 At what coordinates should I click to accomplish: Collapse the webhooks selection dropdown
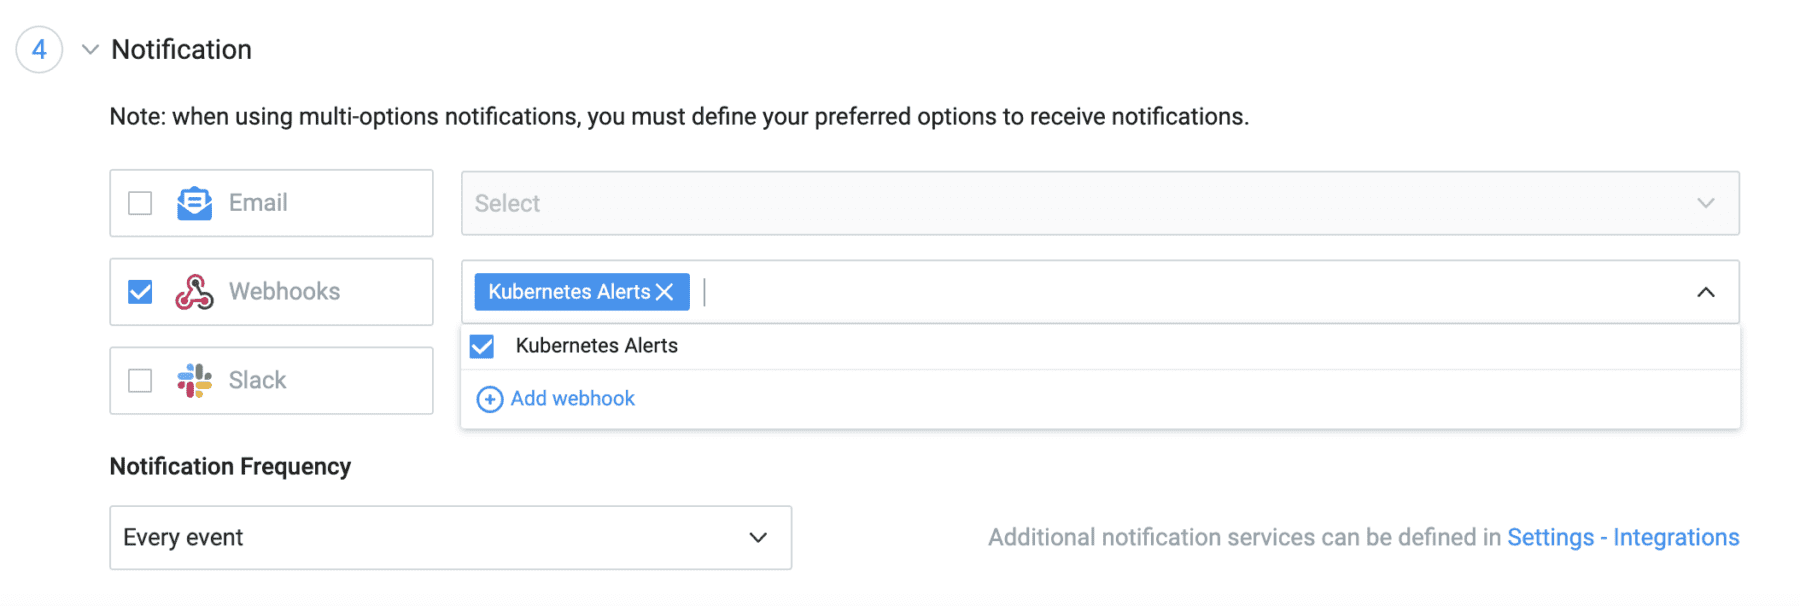[1705, 291]
